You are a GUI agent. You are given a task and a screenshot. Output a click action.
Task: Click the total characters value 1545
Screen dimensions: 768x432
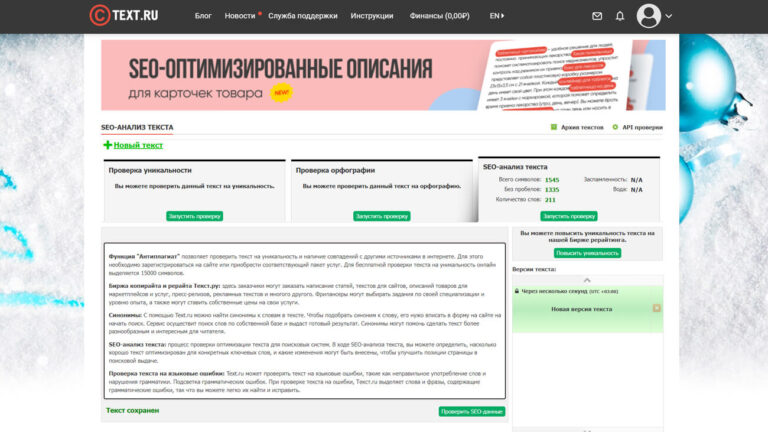(552, 180)
